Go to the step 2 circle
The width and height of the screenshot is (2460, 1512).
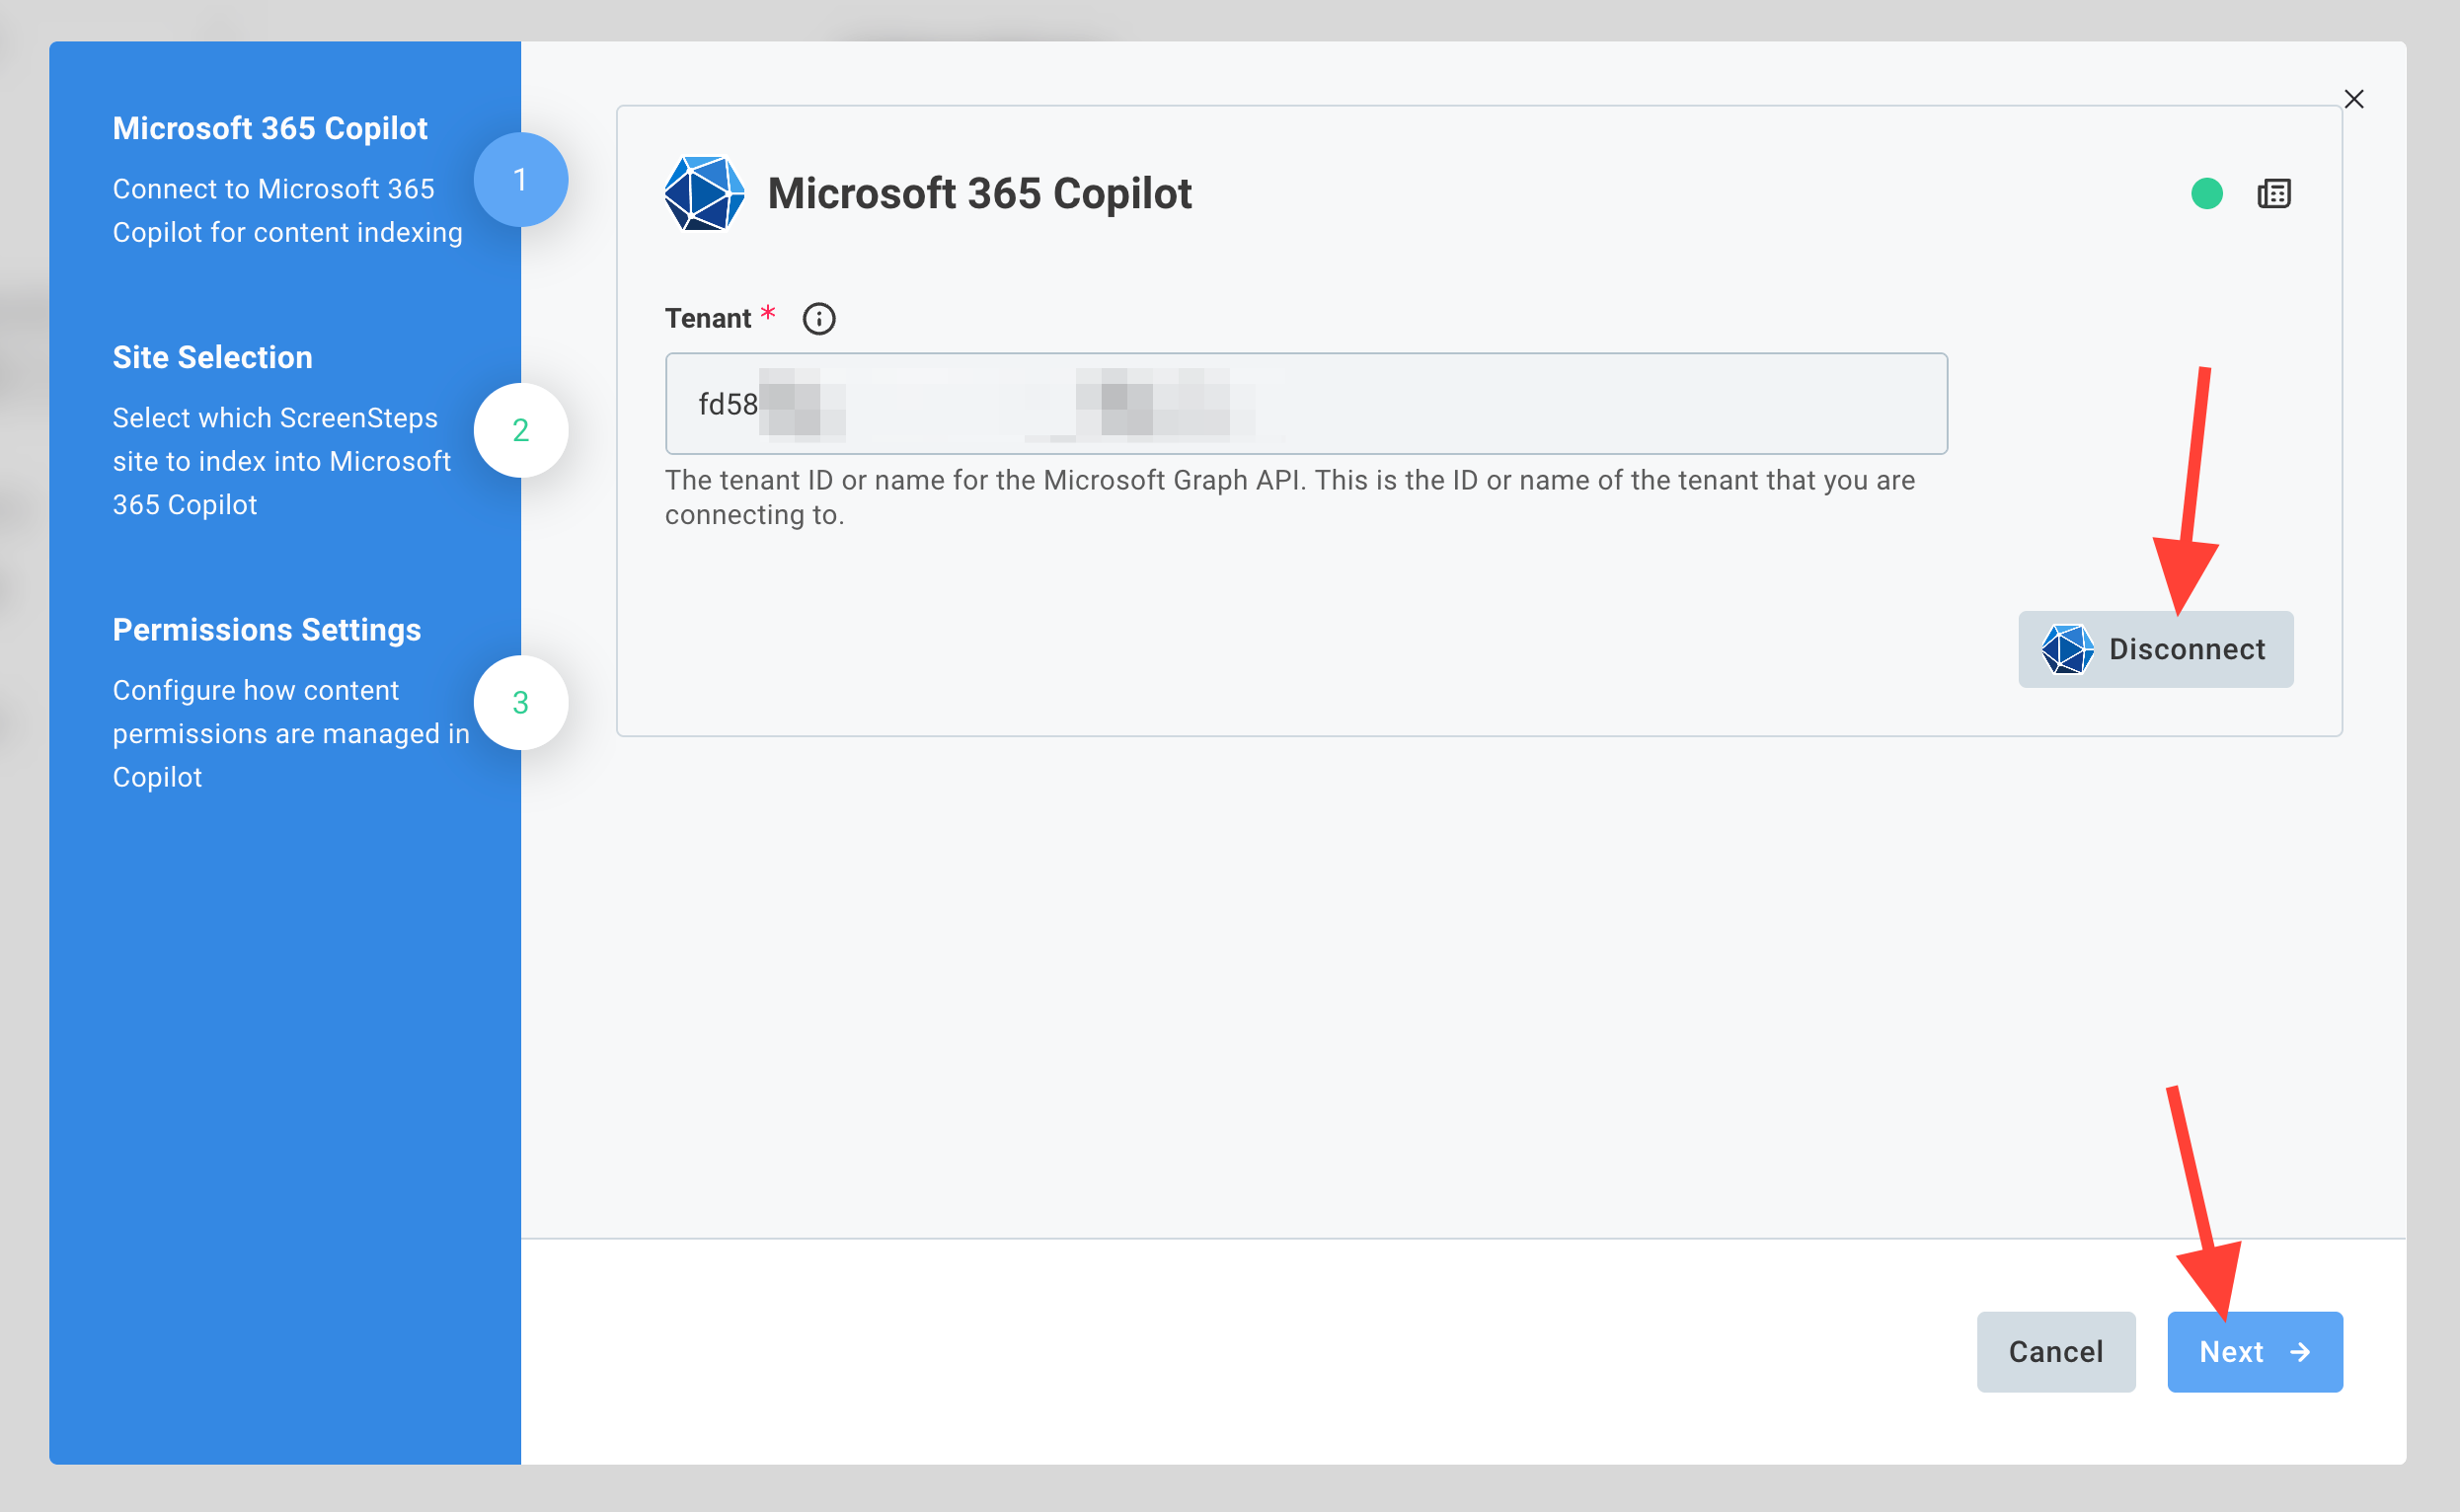click(520, 430)
